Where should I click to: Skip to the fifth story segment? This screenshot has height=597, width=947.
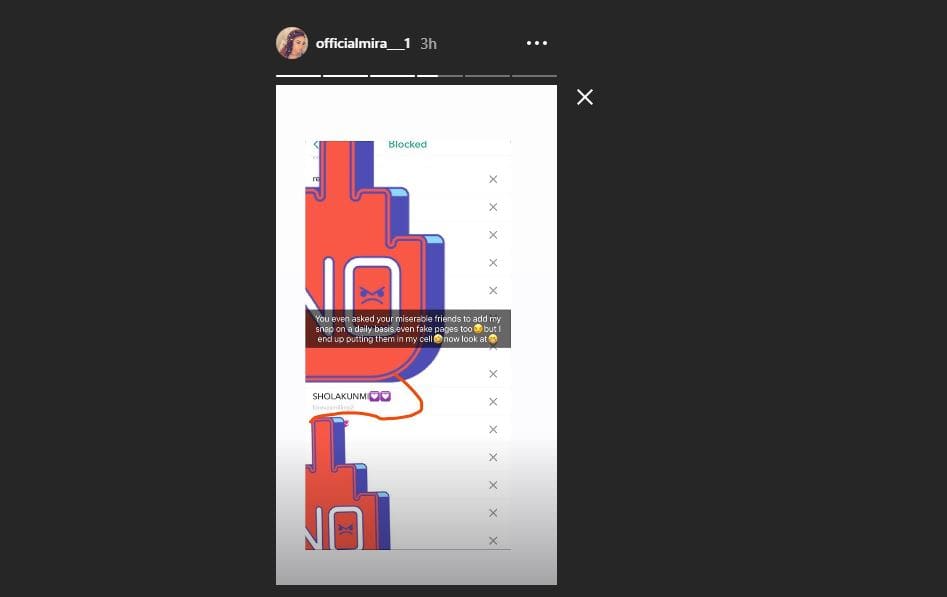(x=487, y=76)
